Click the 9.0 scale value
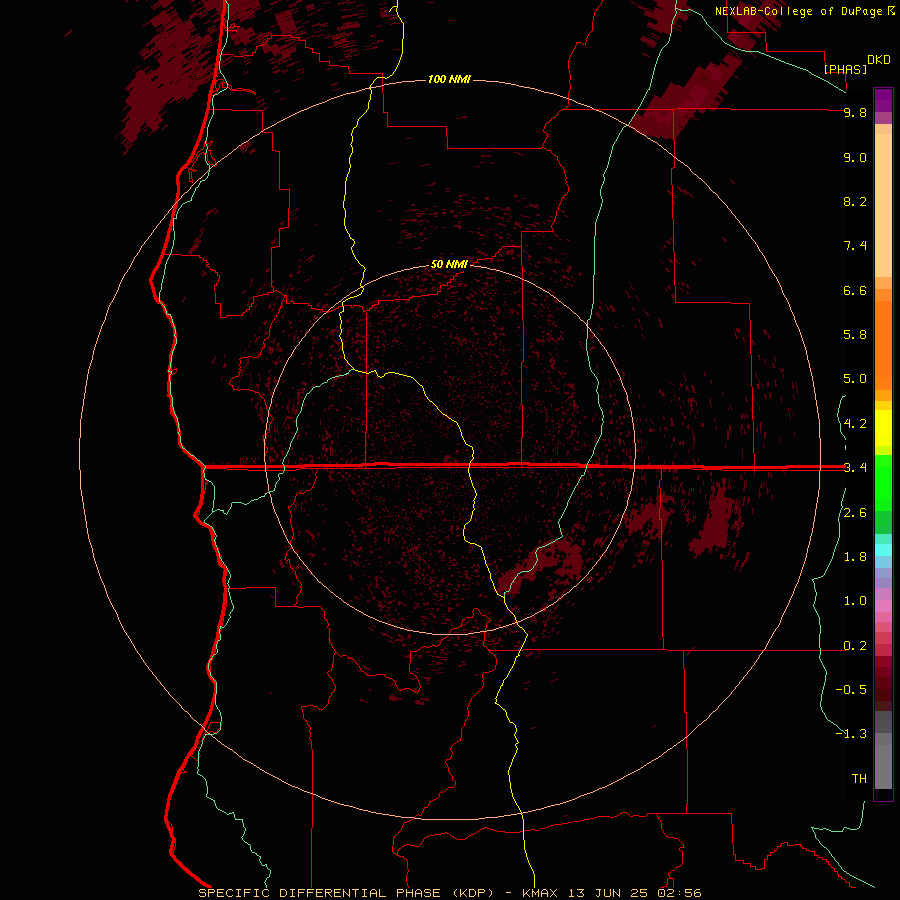 855,157
